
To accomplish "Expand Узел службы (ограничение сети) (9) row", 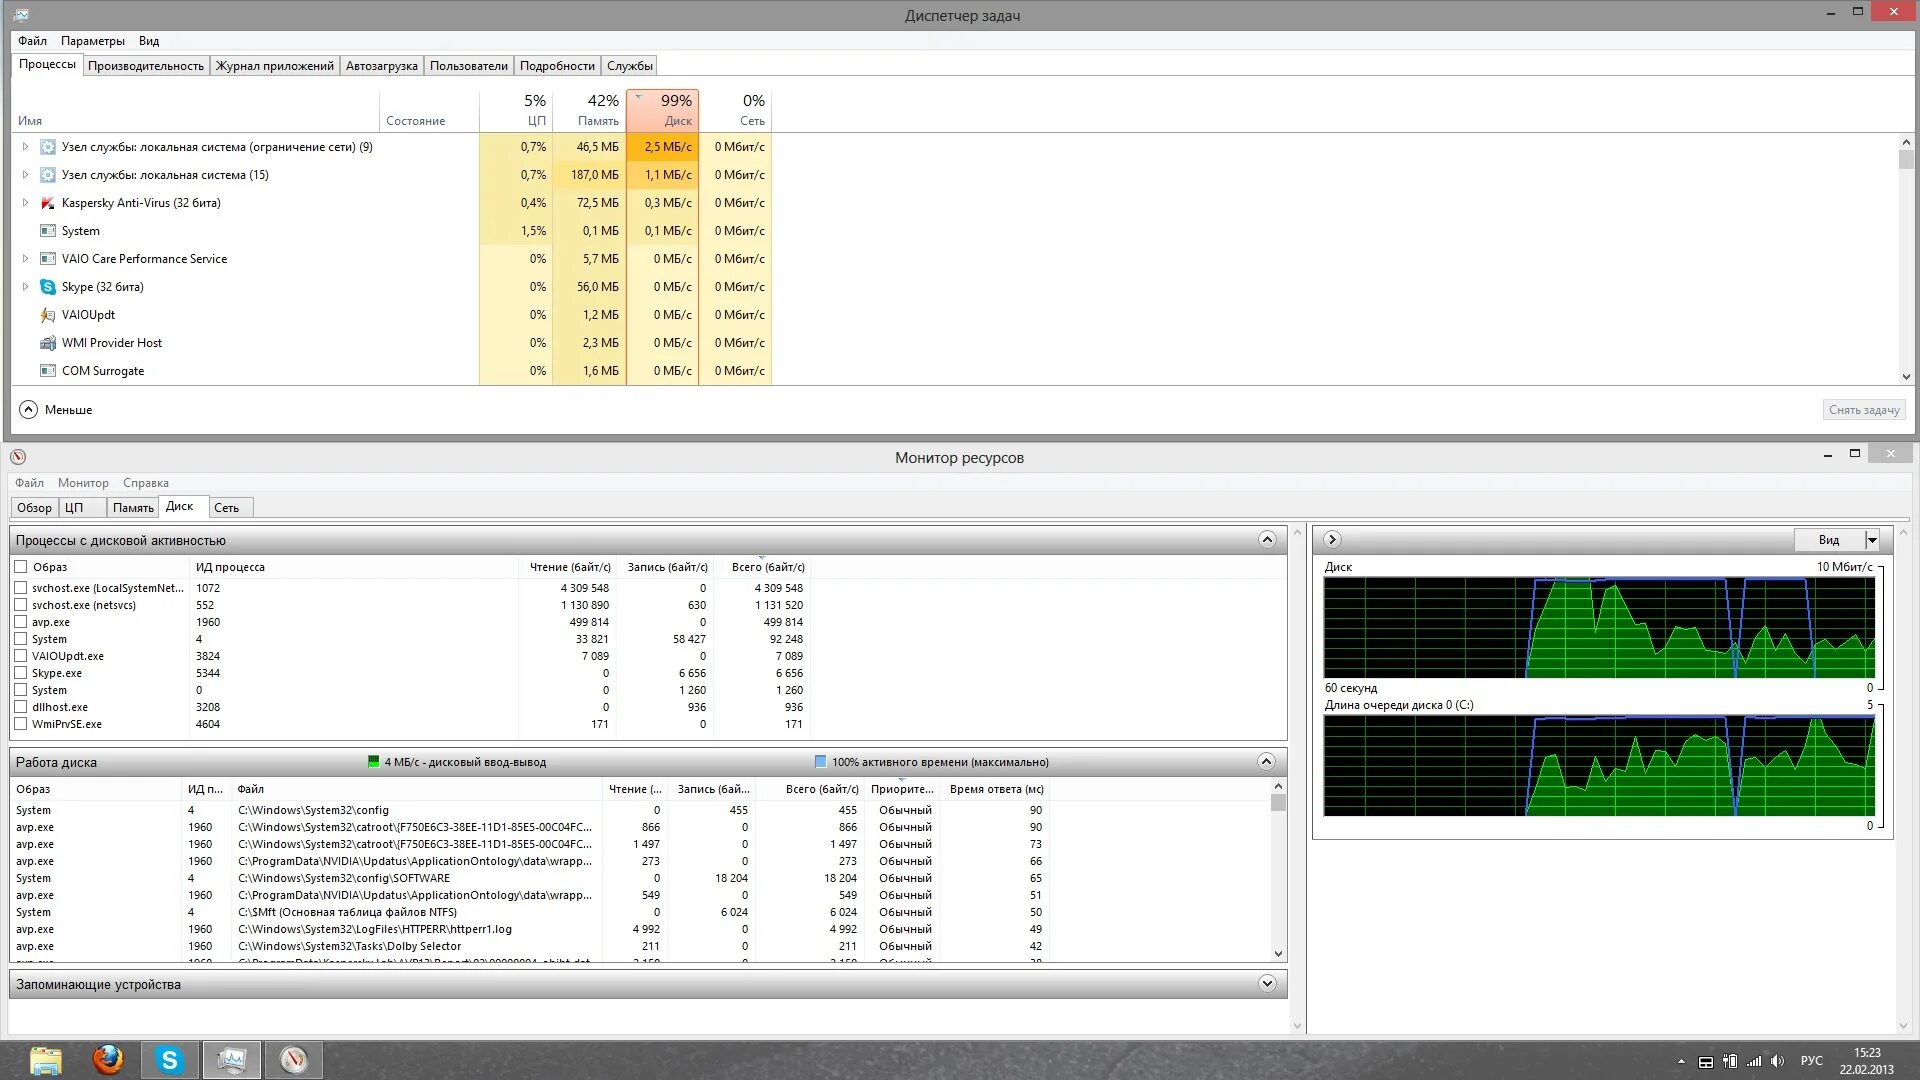I will (x=25, y=147).
